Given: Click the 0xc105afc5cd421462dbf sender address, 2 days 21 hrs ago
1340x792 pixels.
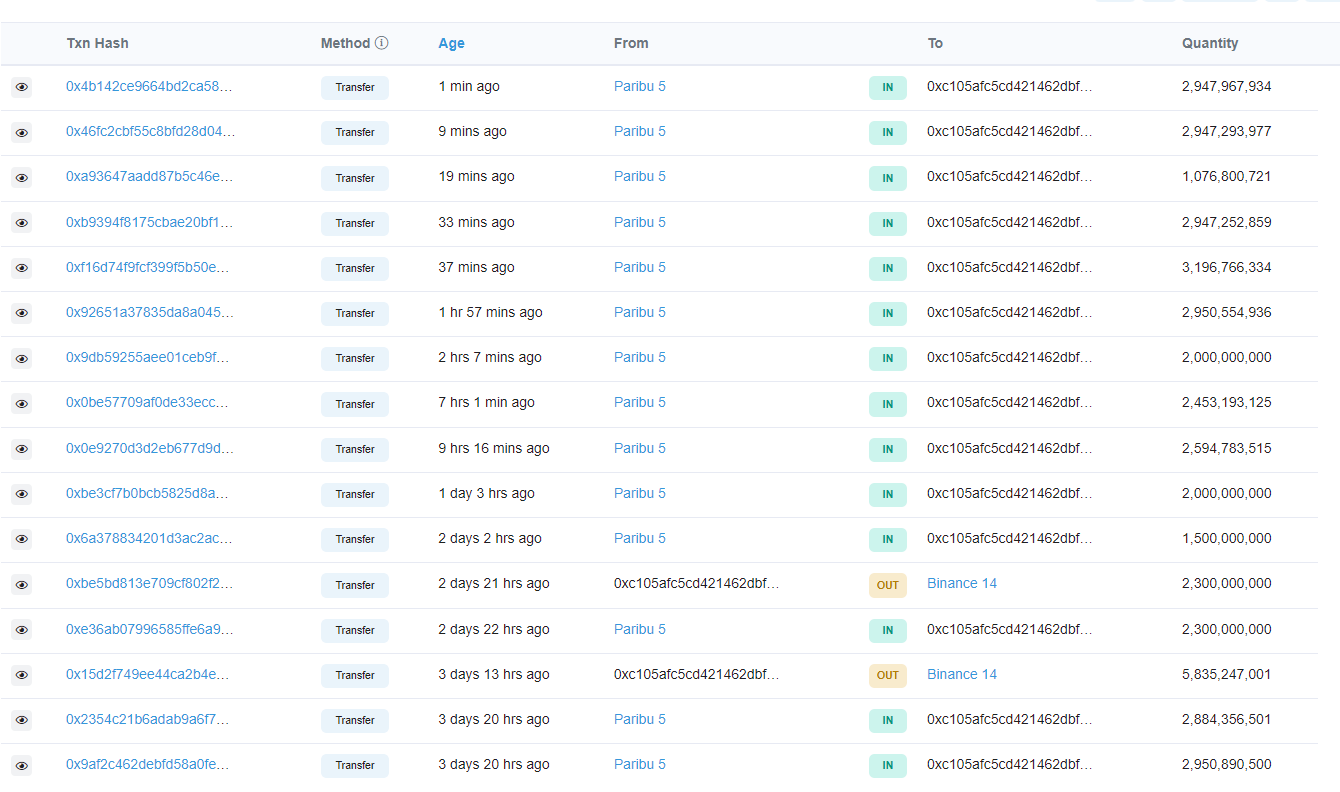Looking at the screenshot, I should click(697, 583).
